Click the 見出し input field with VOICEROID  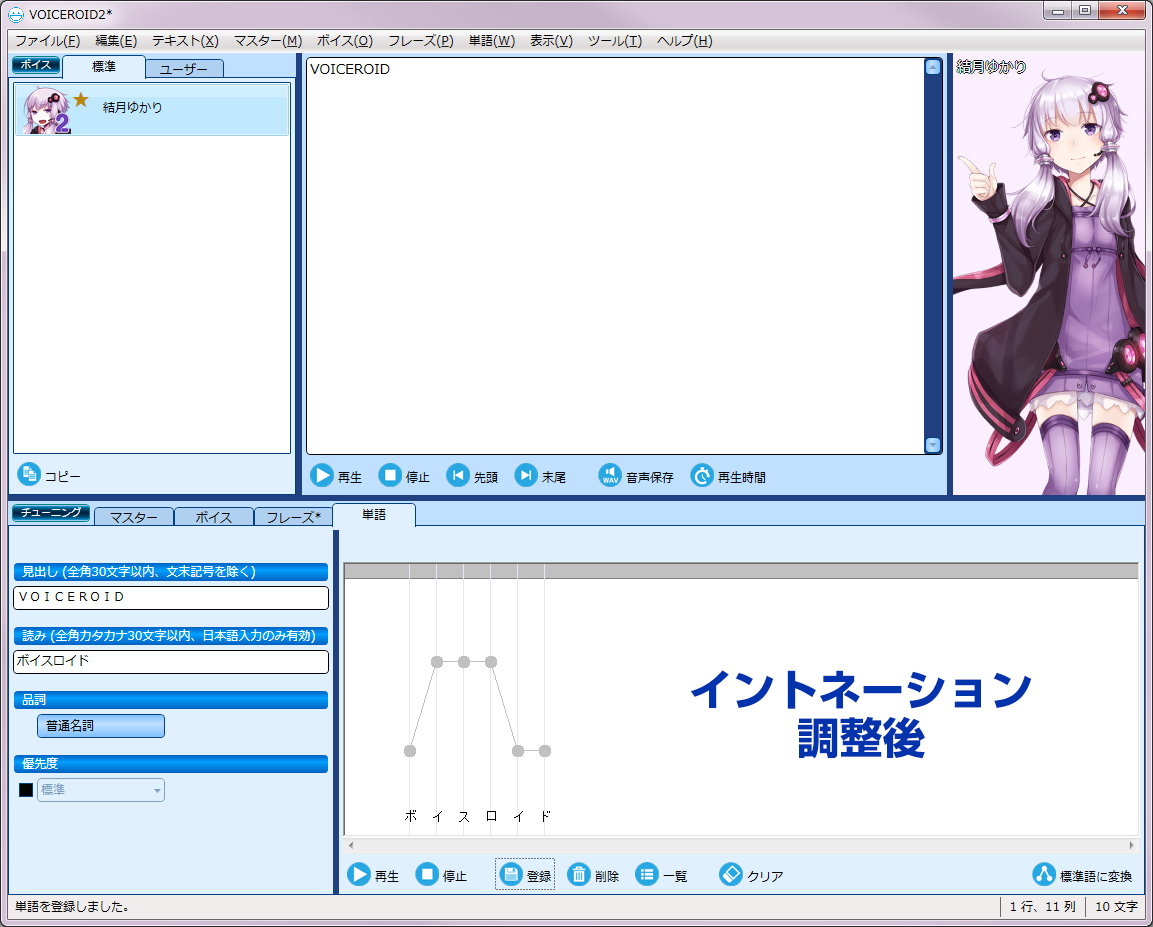[171, 597]
